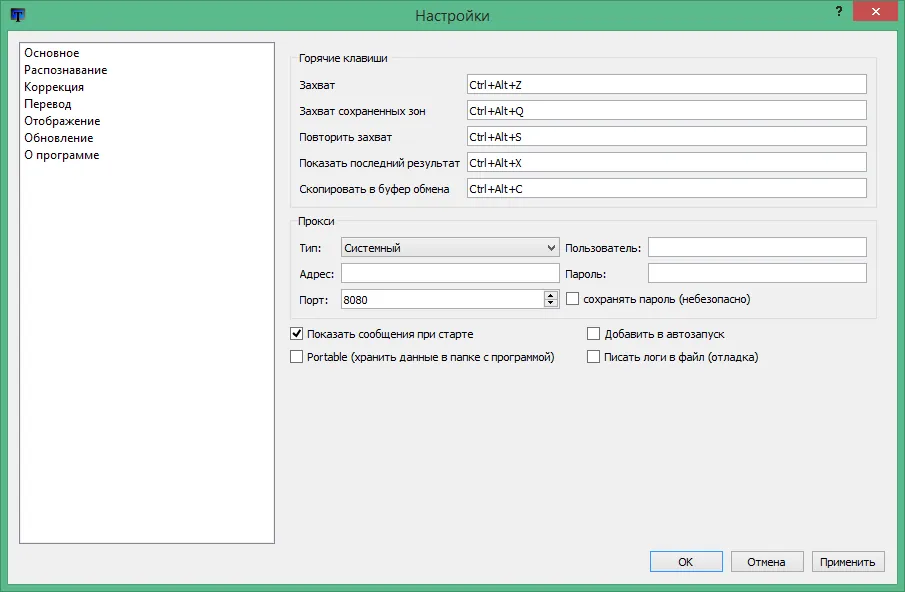905x592 pixels.
Task: Click the question mark help button
Action: point(839,11)
